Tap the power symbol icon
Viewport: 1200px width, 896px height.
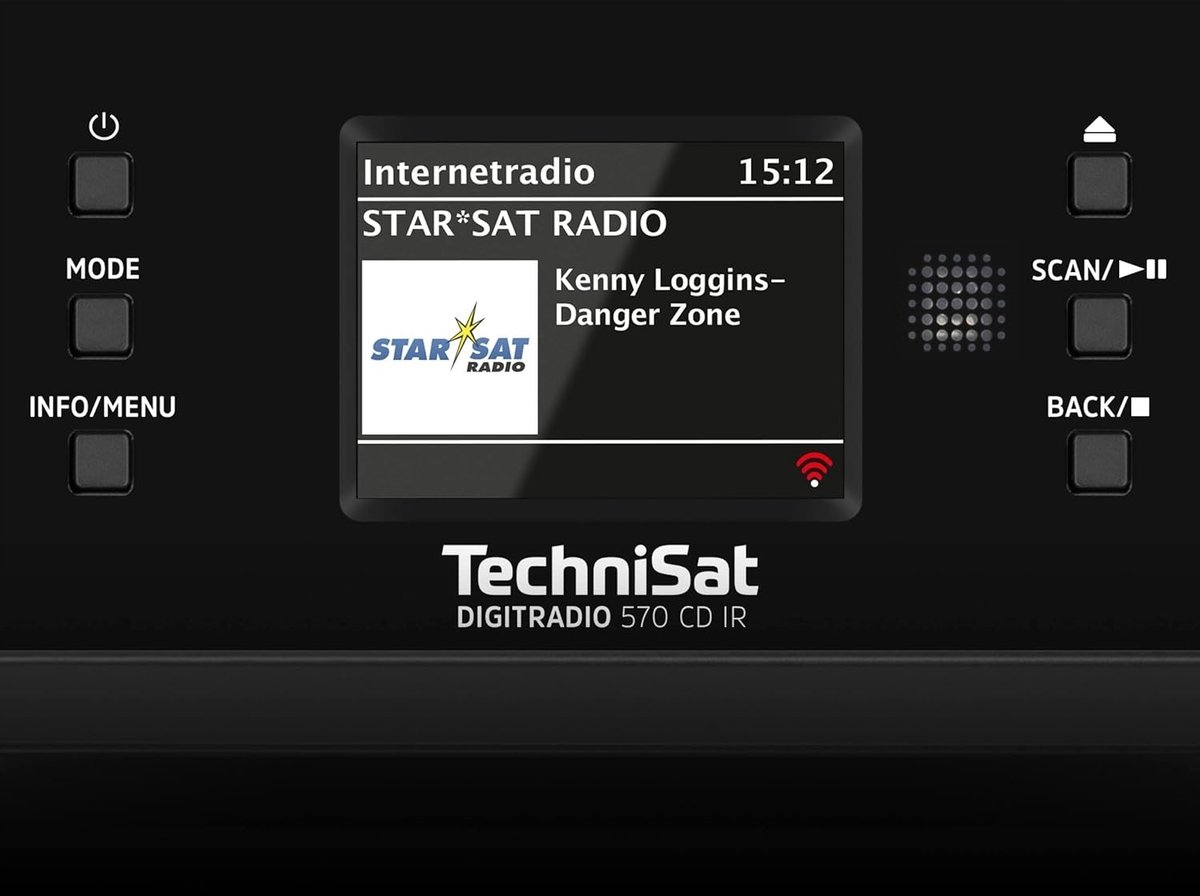pos(103,128)
